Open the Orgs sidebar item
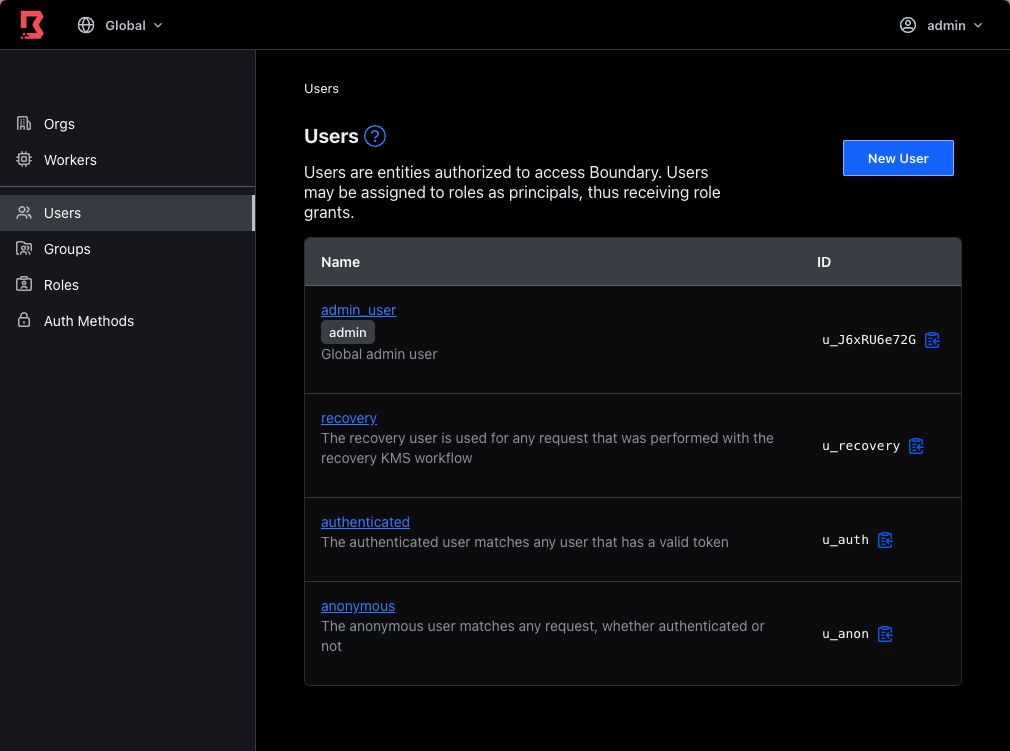The height and width of the screenshot is (751, 1010). tap(128, 124)
